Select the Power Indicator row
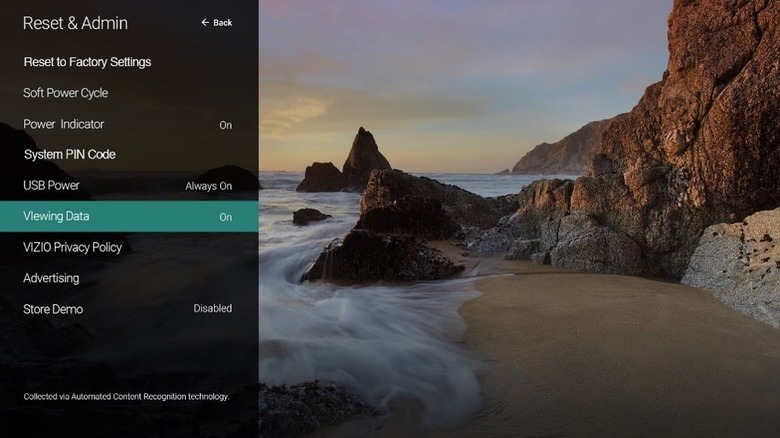Image resolution: width=780 pixels, height=438 pixels. (x=129, y=124)
